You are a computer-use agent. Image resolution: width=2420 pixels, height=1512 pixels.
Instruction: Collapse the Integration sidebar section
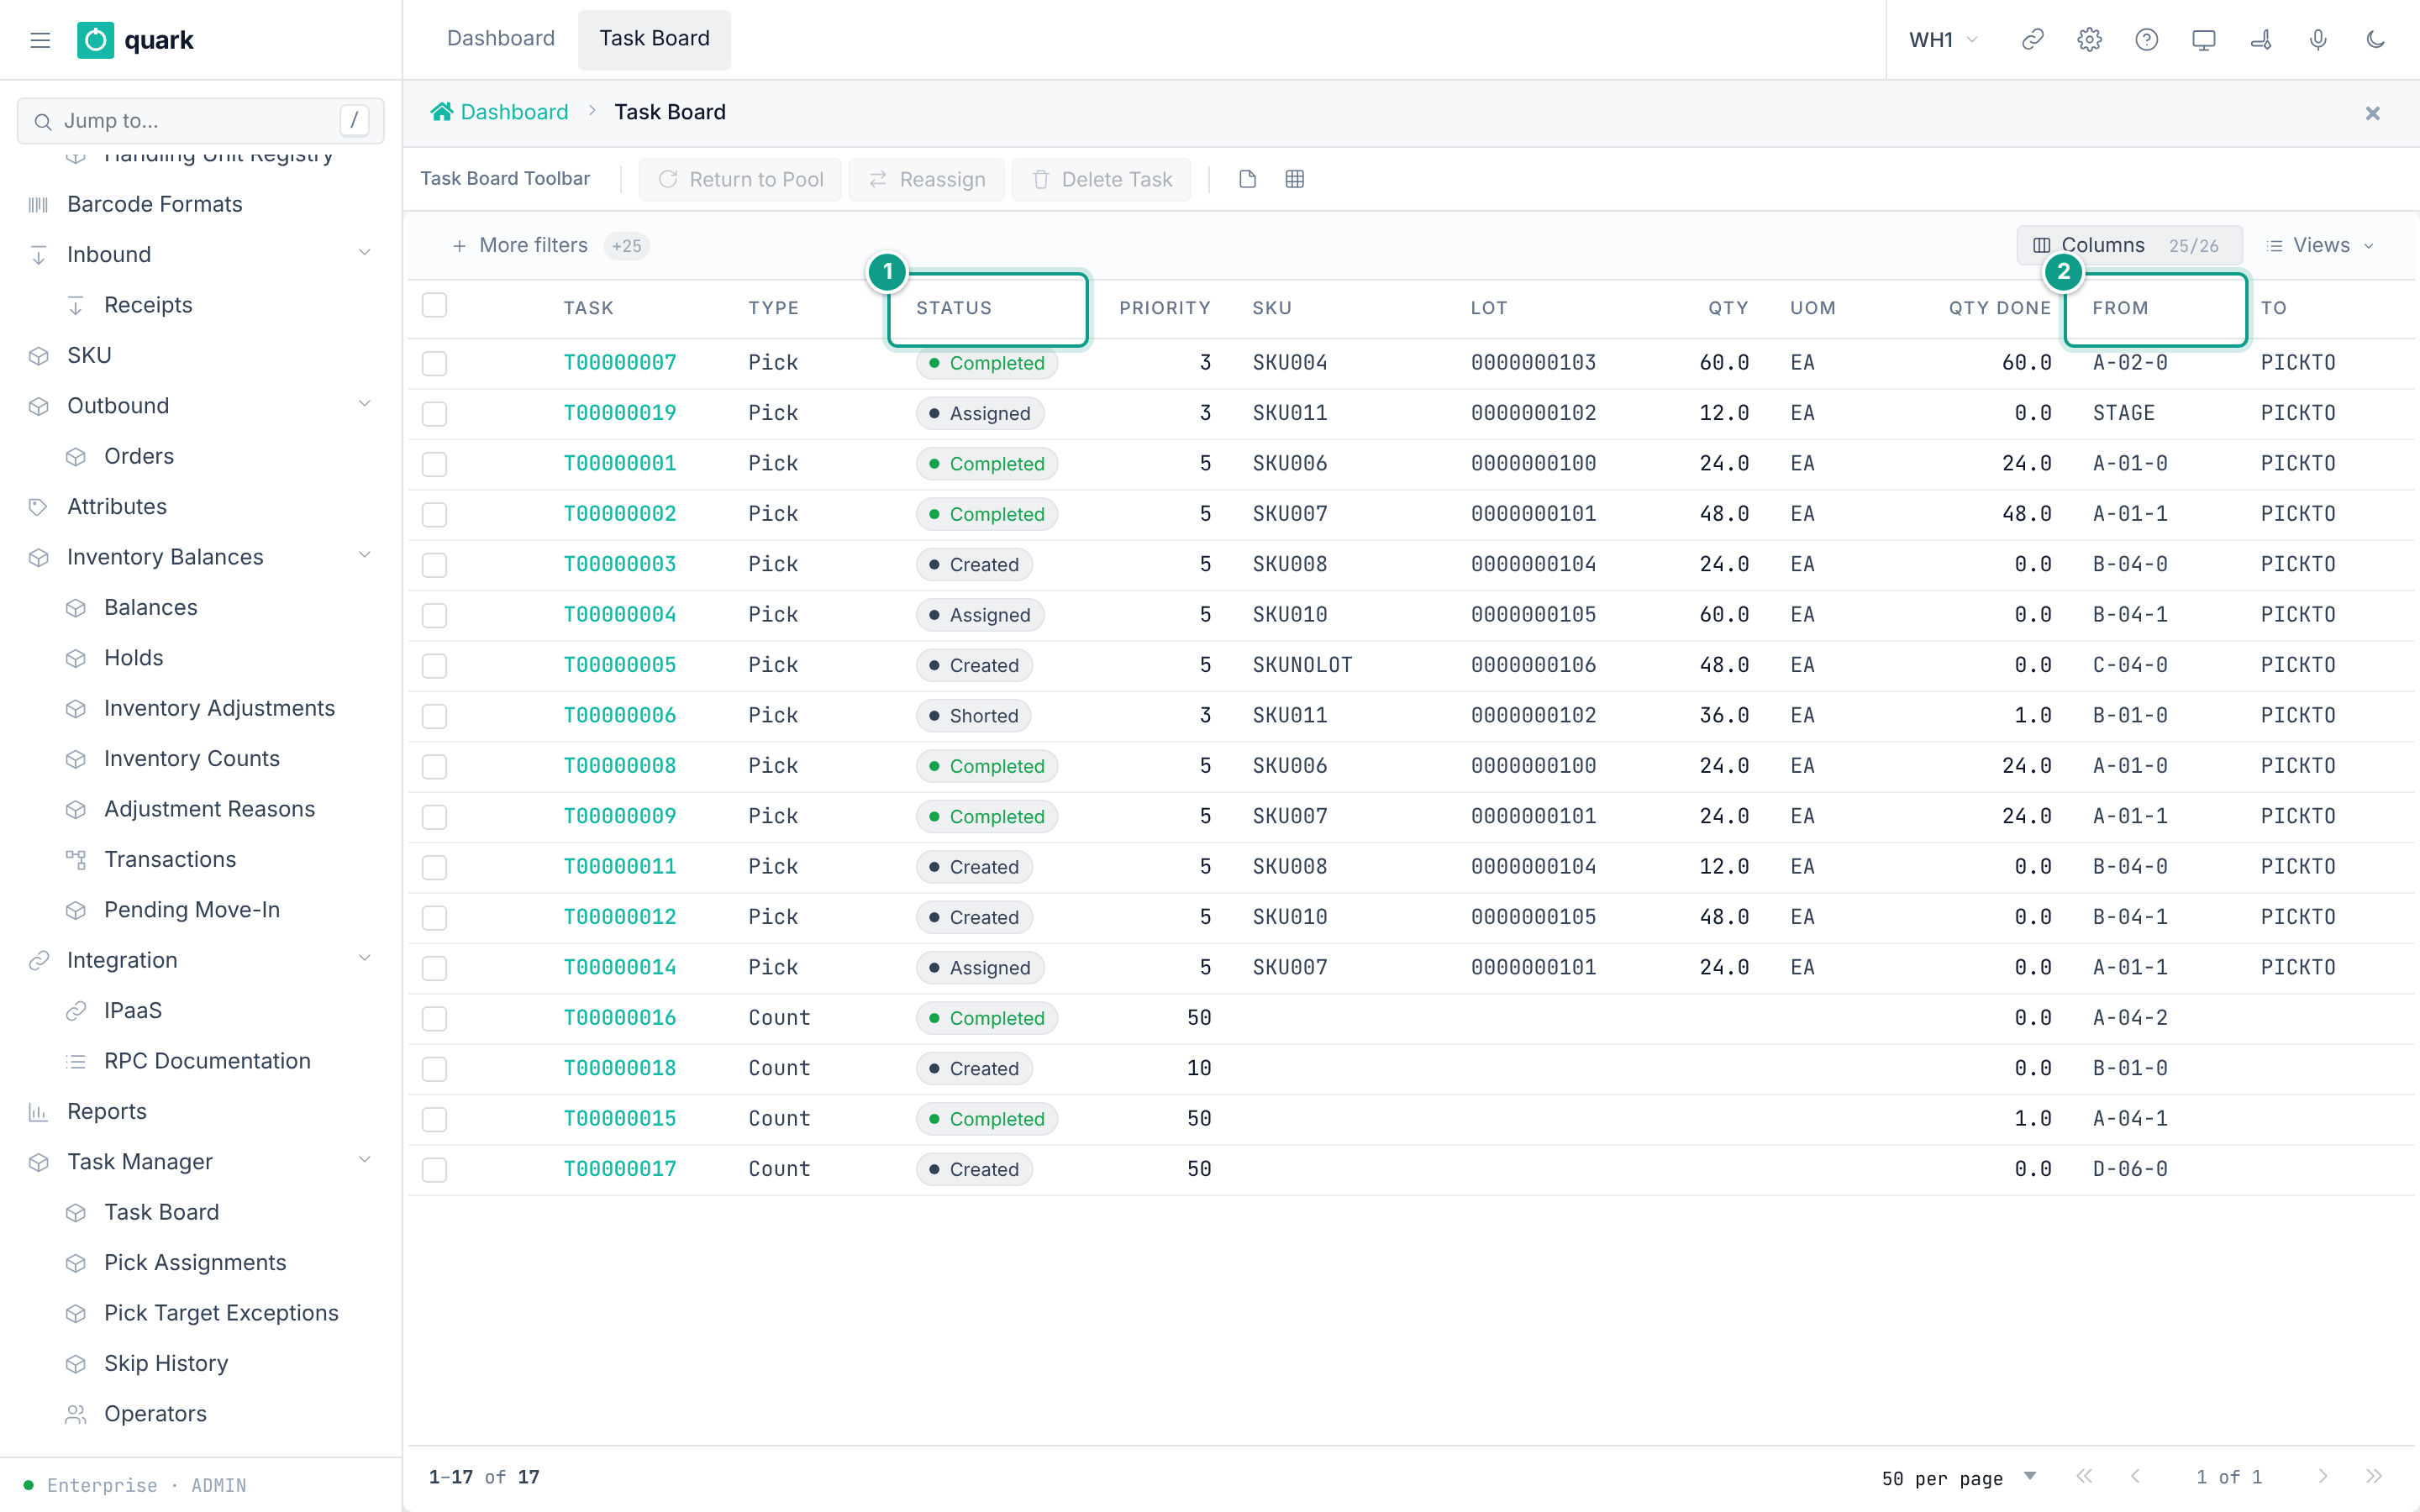tap(364, 959)
